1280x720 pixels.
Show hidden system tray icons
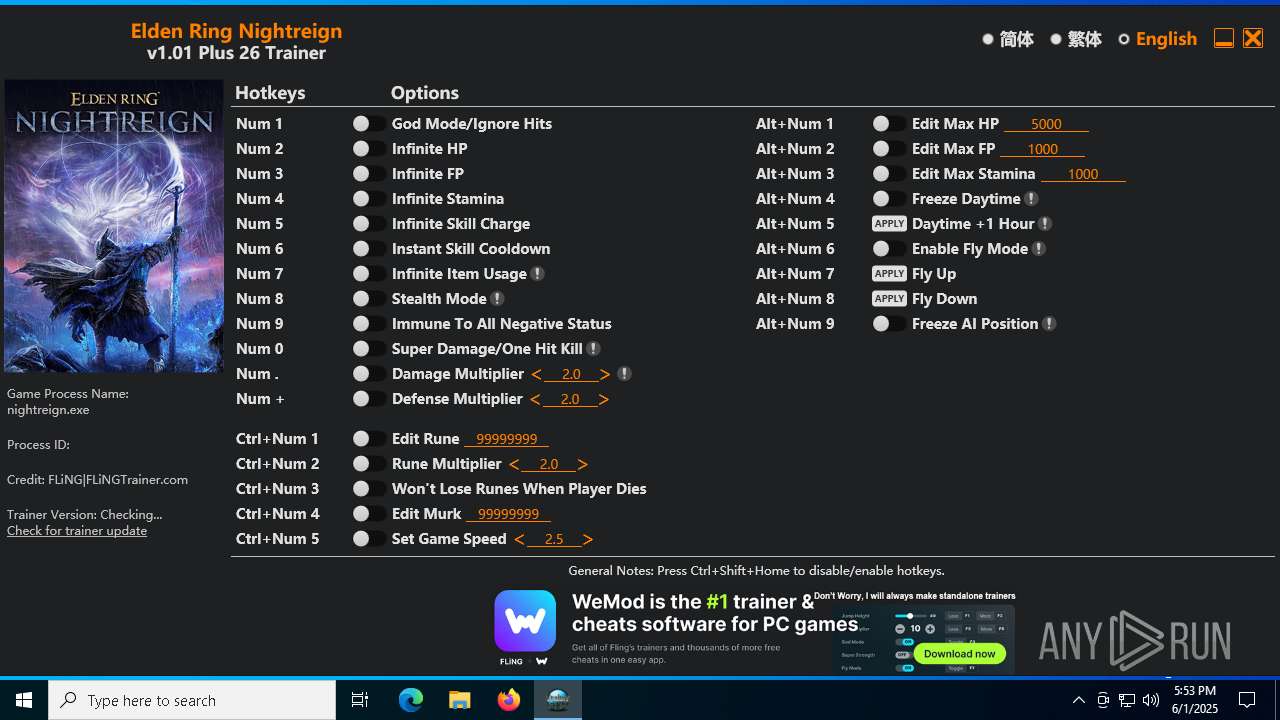coord(1078,700)
